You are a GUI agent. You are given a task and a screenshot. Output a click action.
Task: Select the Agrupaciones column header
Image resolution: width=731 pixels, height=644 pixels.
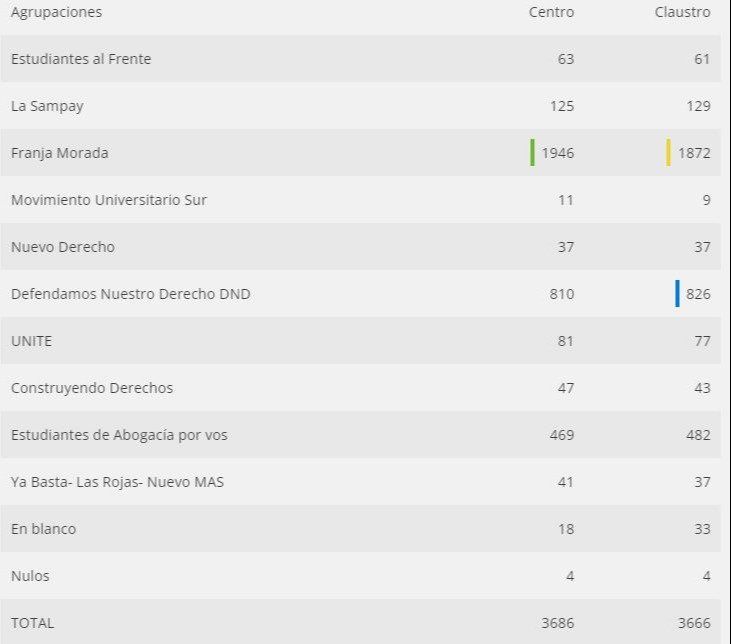tap(56, 12)
